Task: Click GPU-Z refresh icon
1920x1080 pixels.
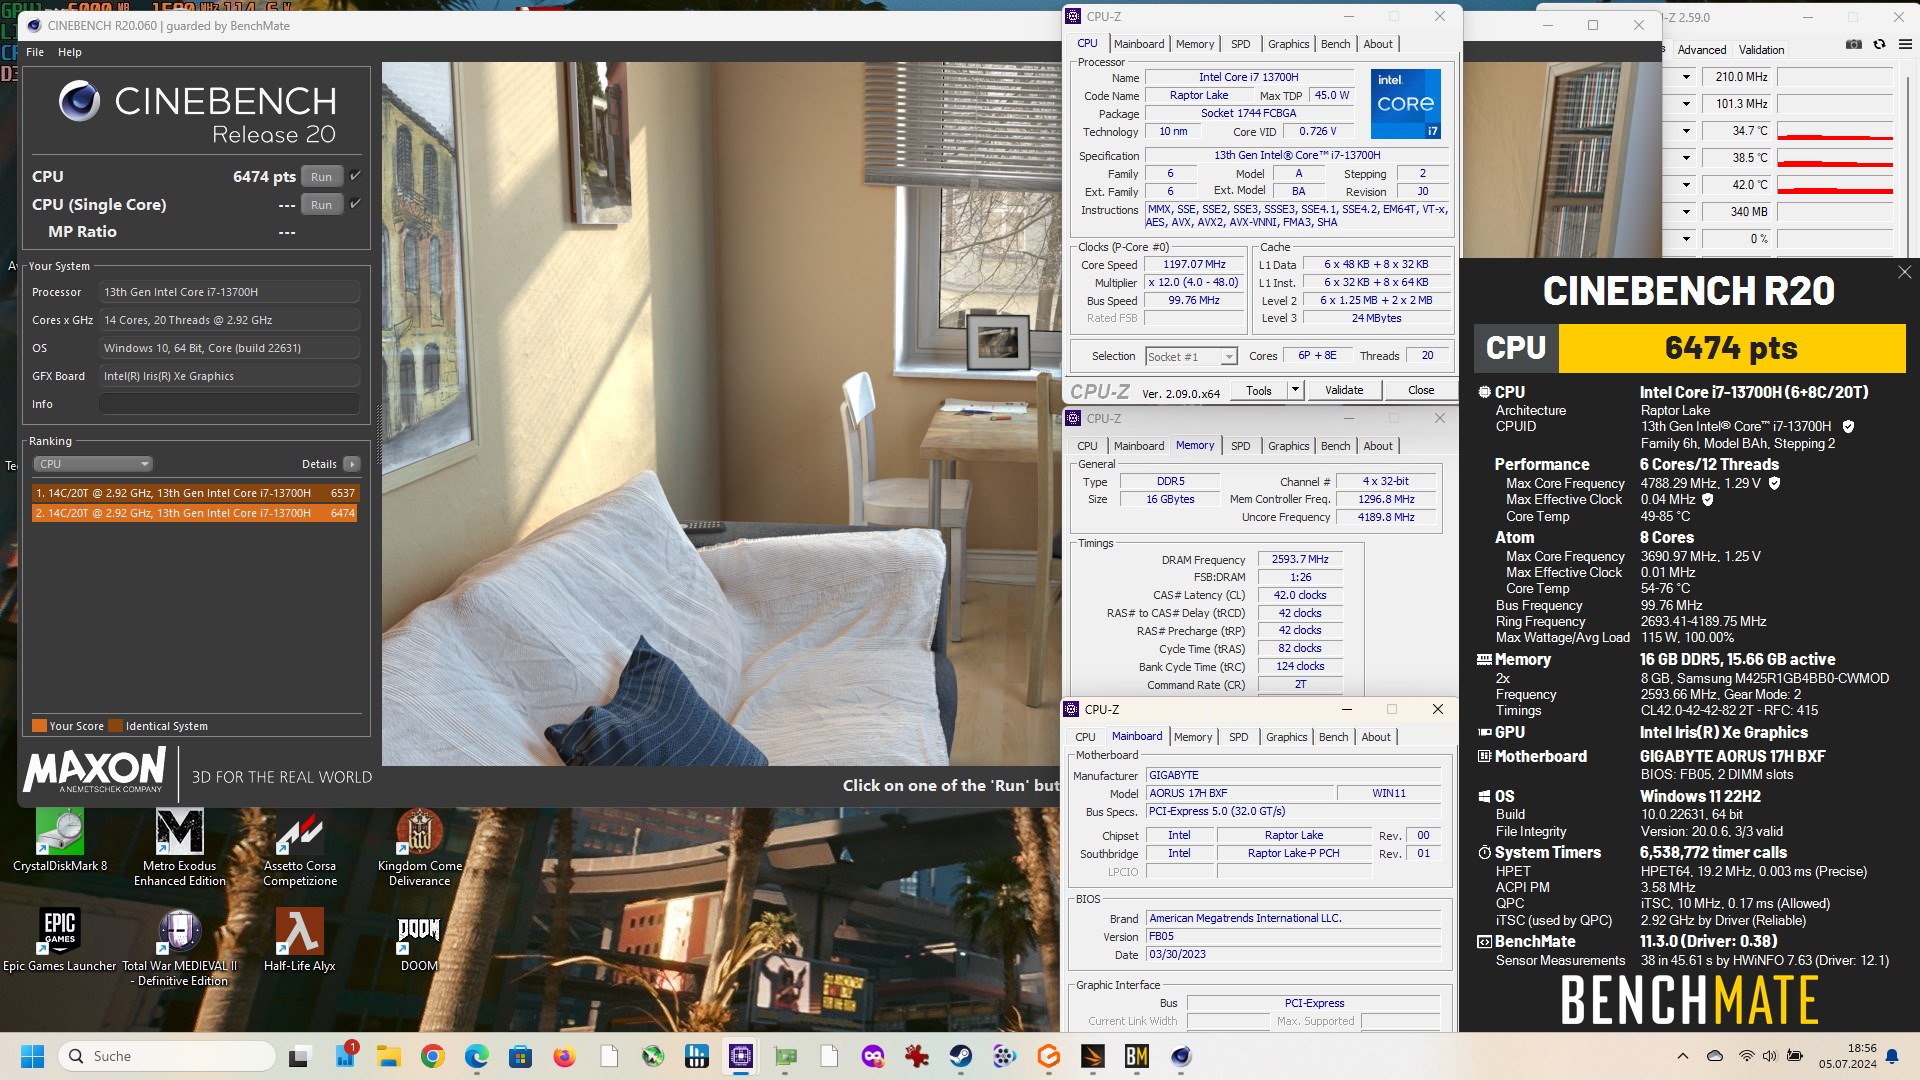Action: (x=1879, y=44)
